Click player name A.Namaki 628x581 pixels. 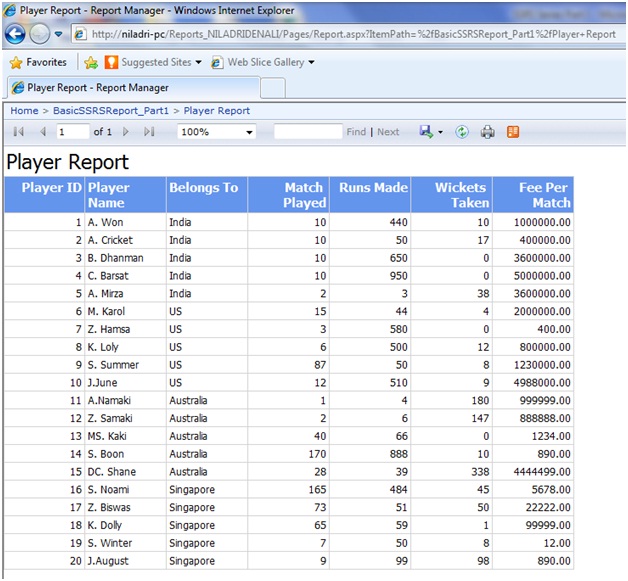(x=109, y=401)
